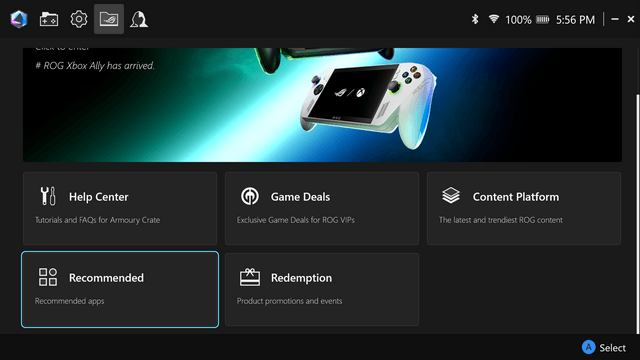The height and width of the screenshot is (360, 640).
Task: Open the Content Platform title link
Action: (x=516, y=197)
